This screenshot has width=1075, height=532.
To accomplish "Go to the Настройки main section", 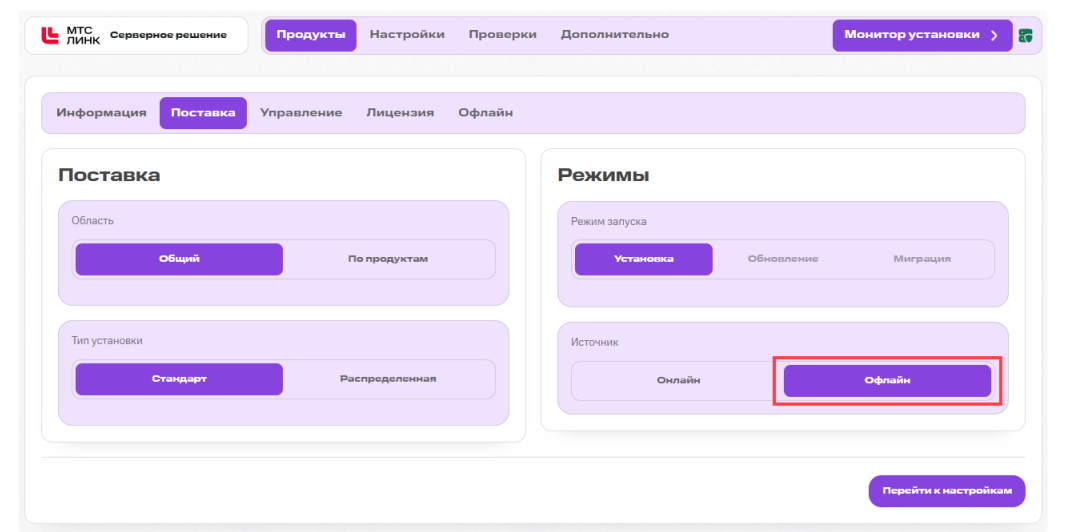I will coord(407,34).
